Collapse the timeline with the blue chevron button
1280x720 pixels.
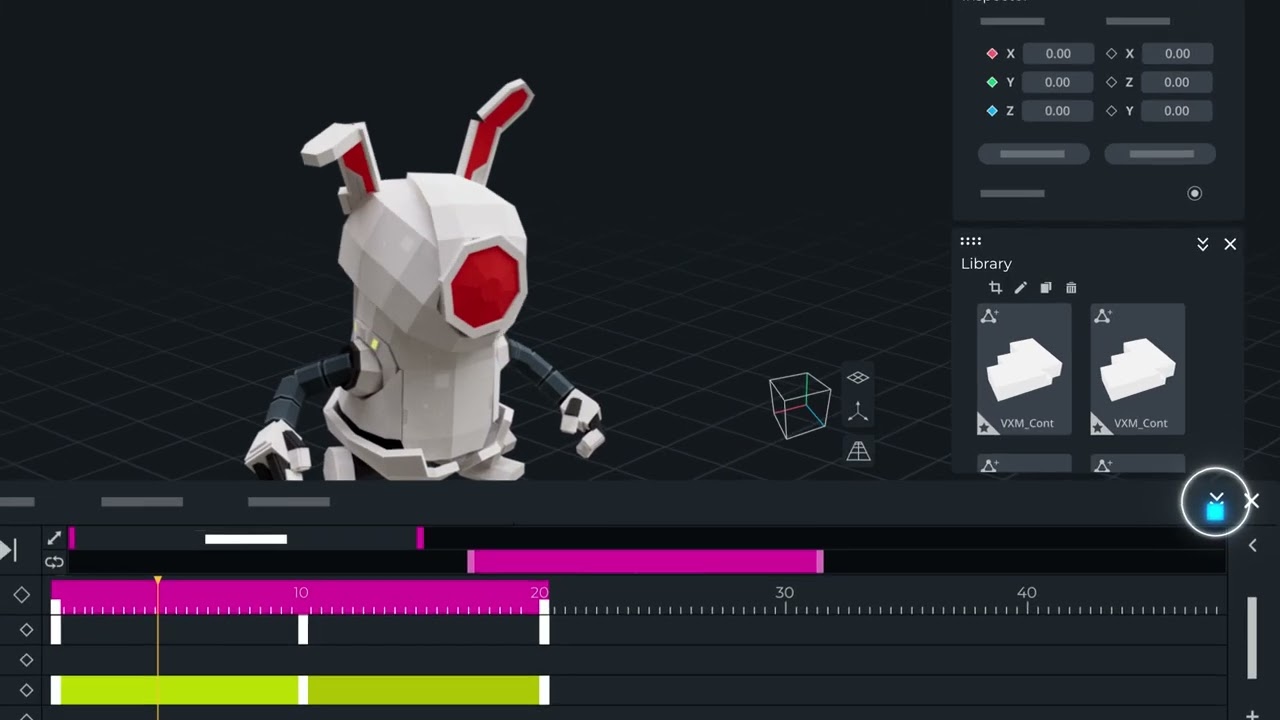click(1215, 502)
